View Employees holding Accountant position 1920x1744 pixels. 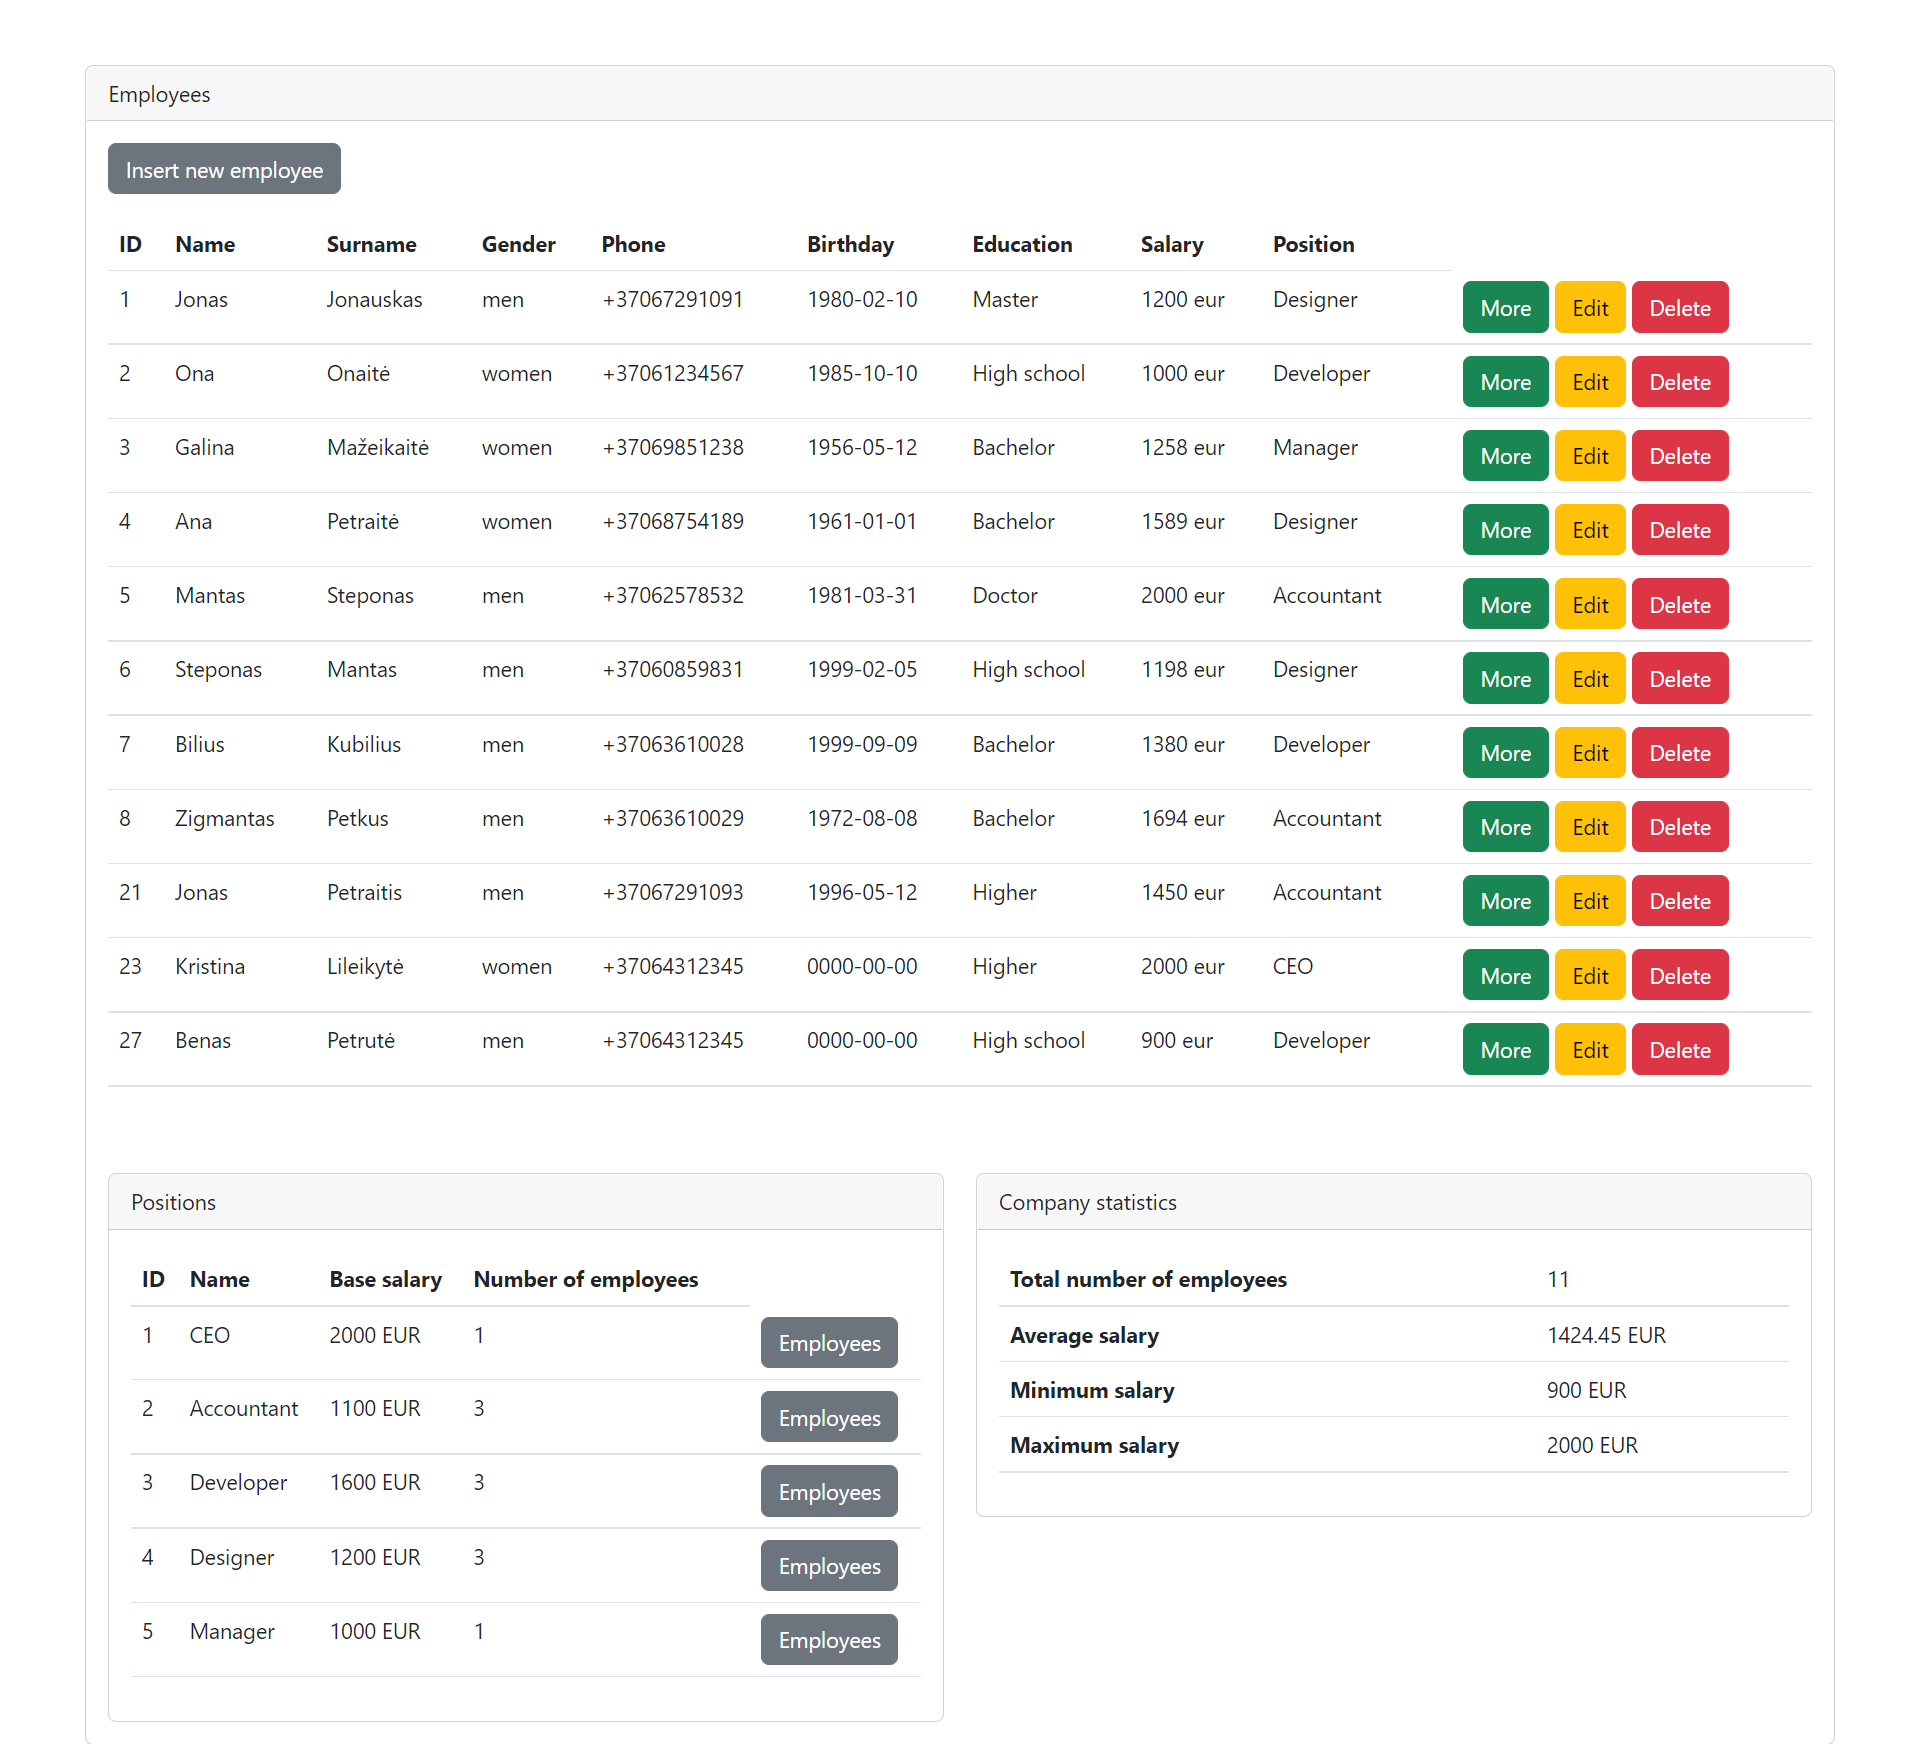coord(828,1417)
